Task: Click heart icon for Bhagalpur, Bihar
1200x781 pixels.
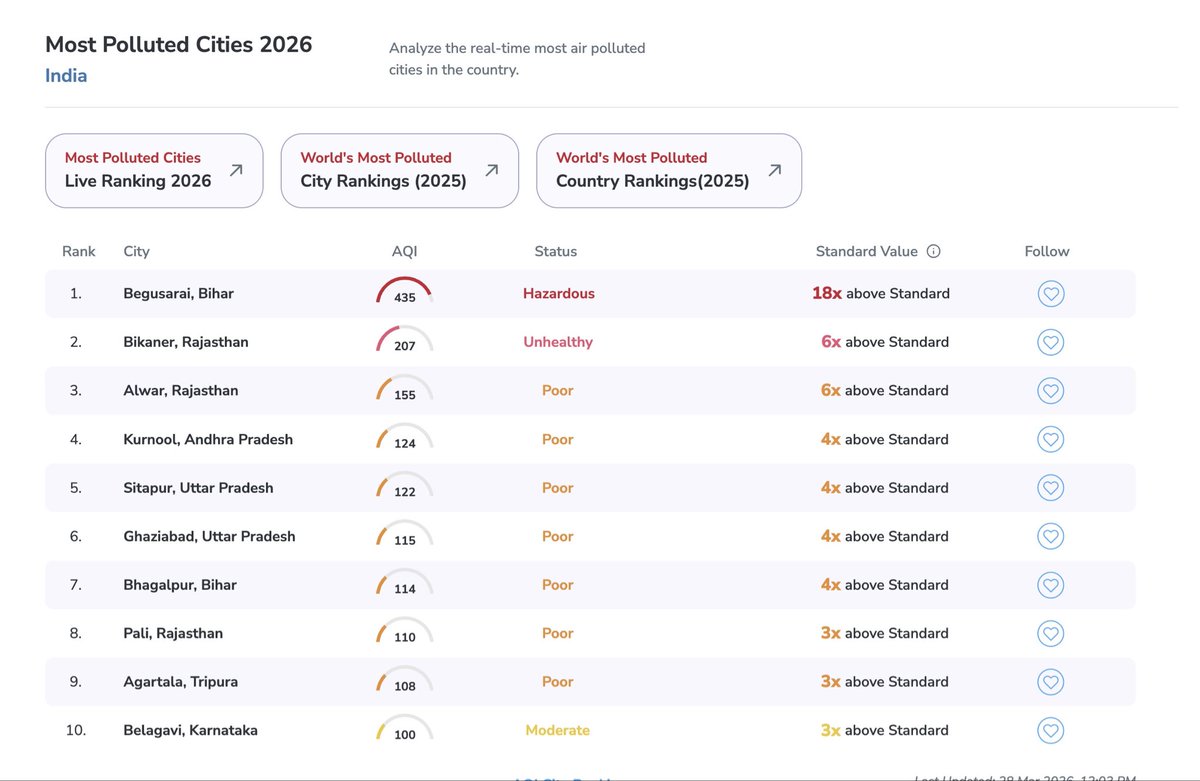Action: coord(1050,585)
